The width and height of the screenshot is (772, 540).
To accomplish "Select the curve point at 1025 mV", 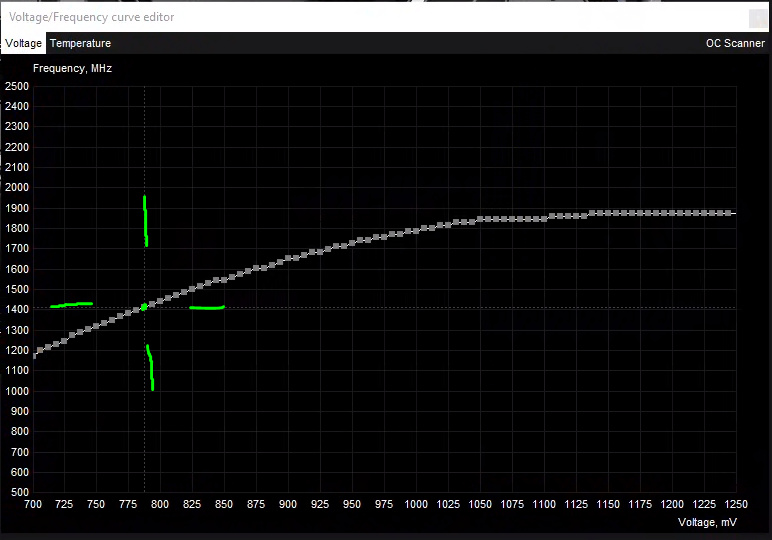I will 448,225.
